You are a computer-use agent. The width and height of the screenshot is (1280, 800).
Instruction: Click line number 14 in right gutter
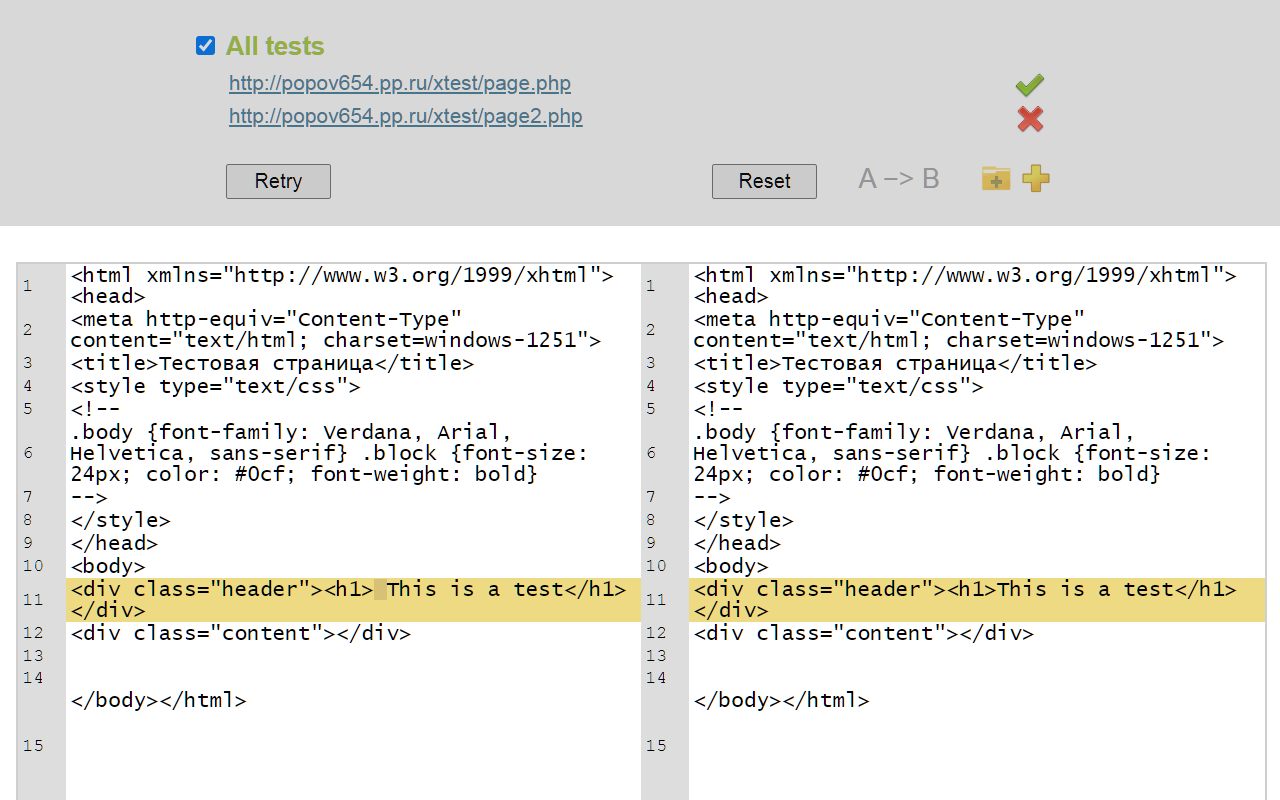coord(656,678)
